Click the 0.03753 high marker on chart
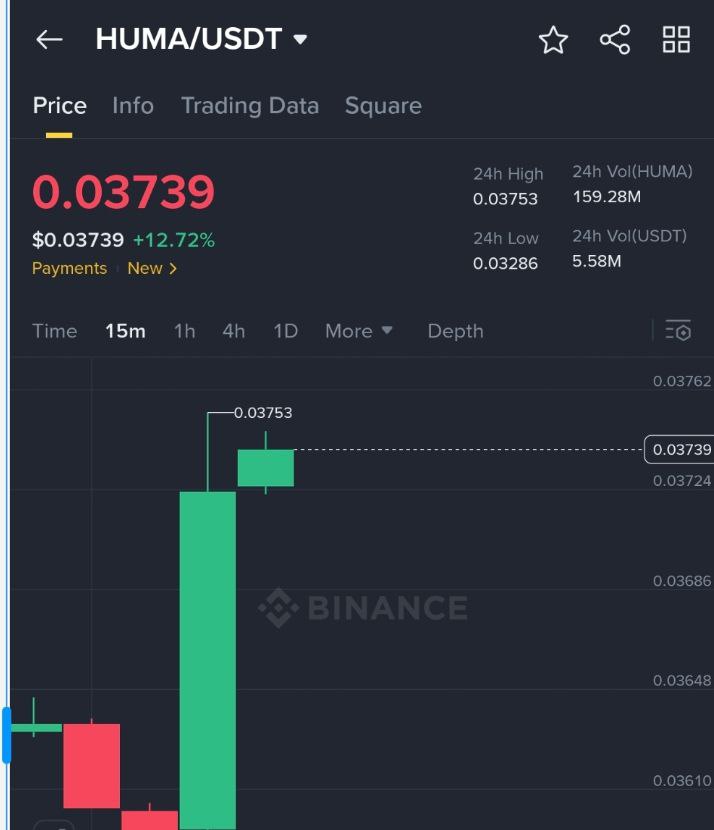The height and width of the screenshot is (830, 714). (x=263, y=412)
